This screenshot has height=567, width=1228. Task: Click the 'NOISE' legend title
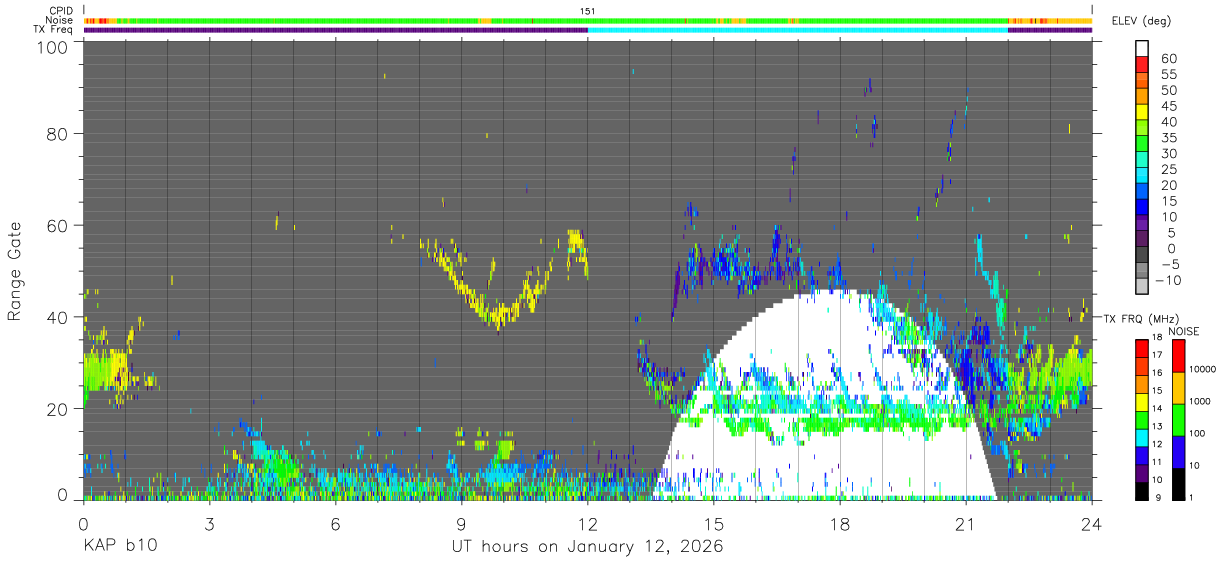(1183, 331)
